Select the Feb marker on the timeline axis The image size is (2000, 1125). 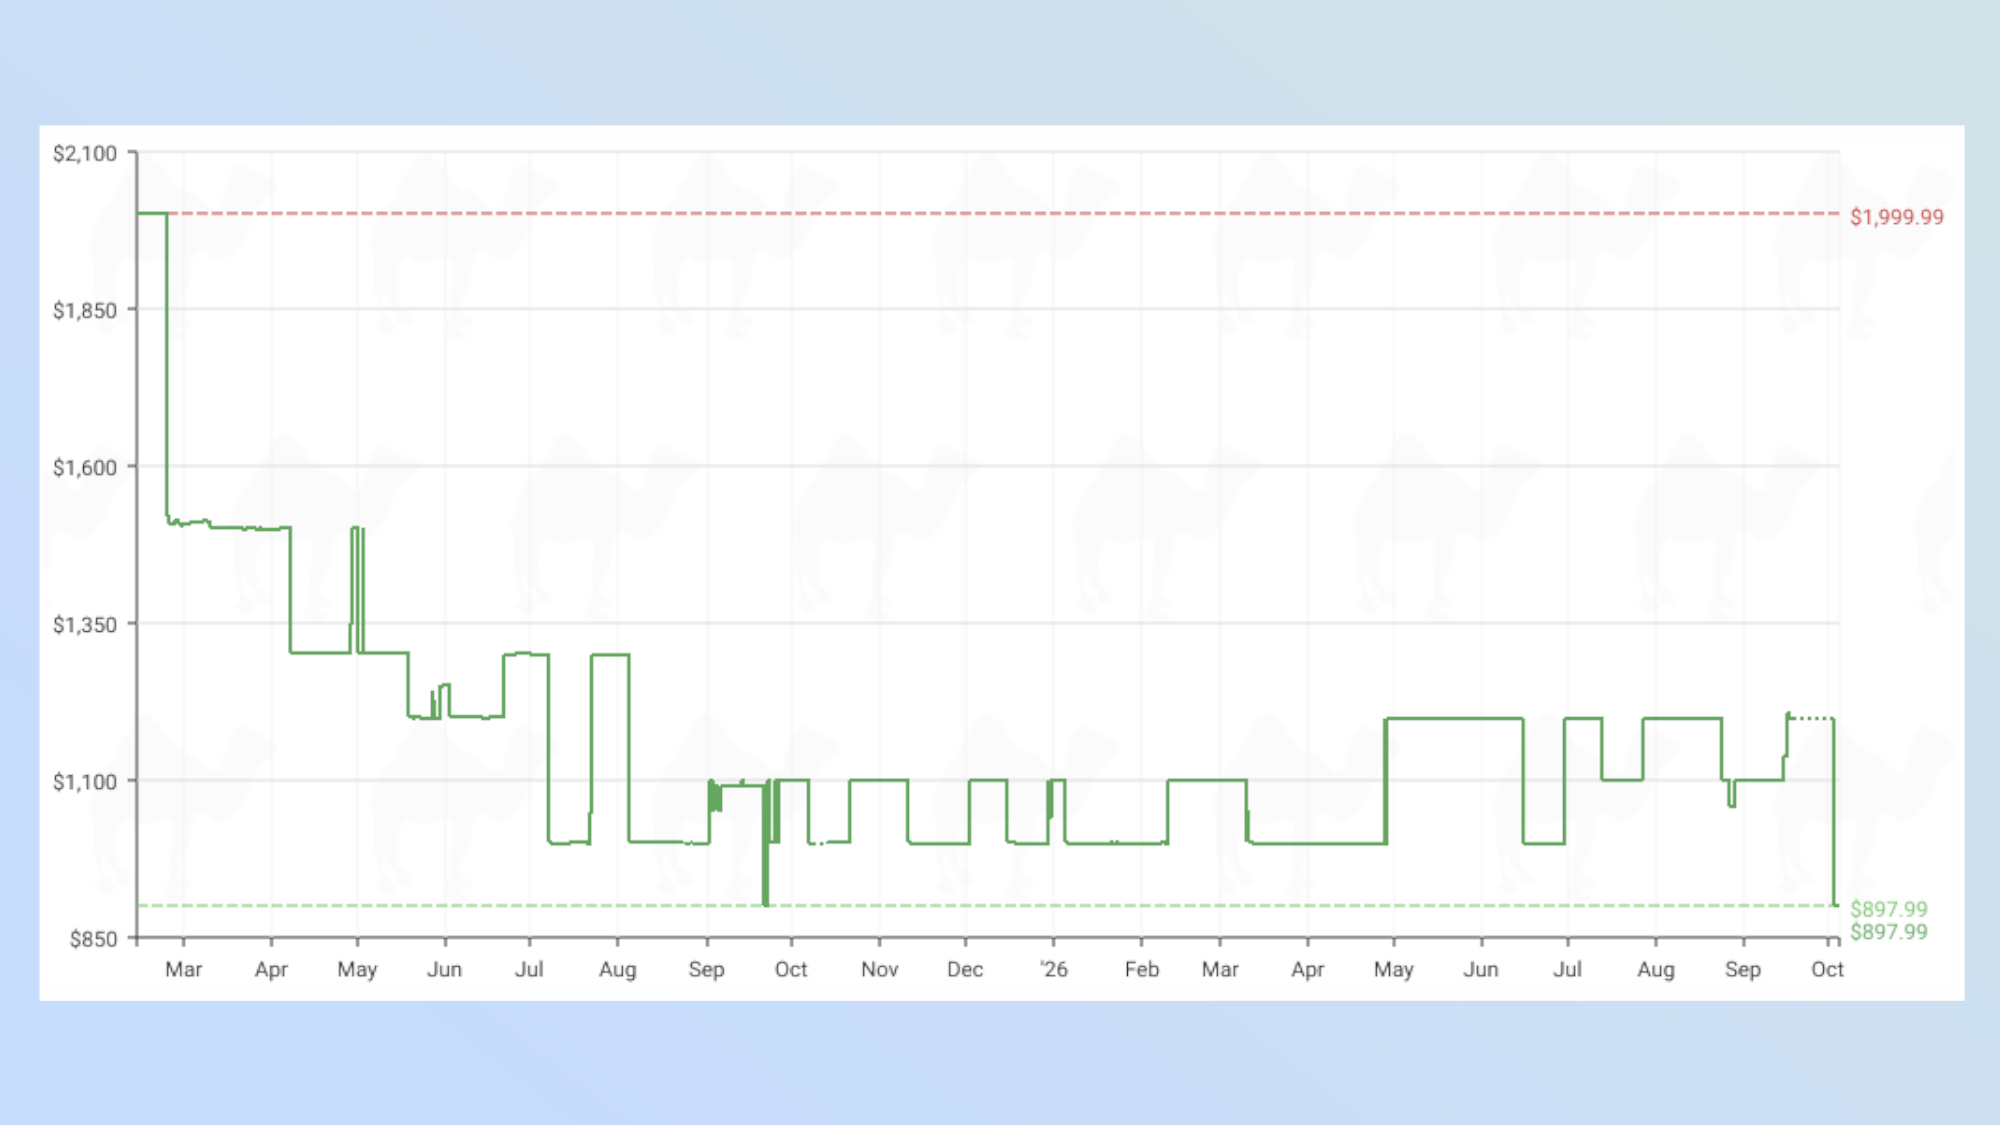click(x=1141, y=969)
